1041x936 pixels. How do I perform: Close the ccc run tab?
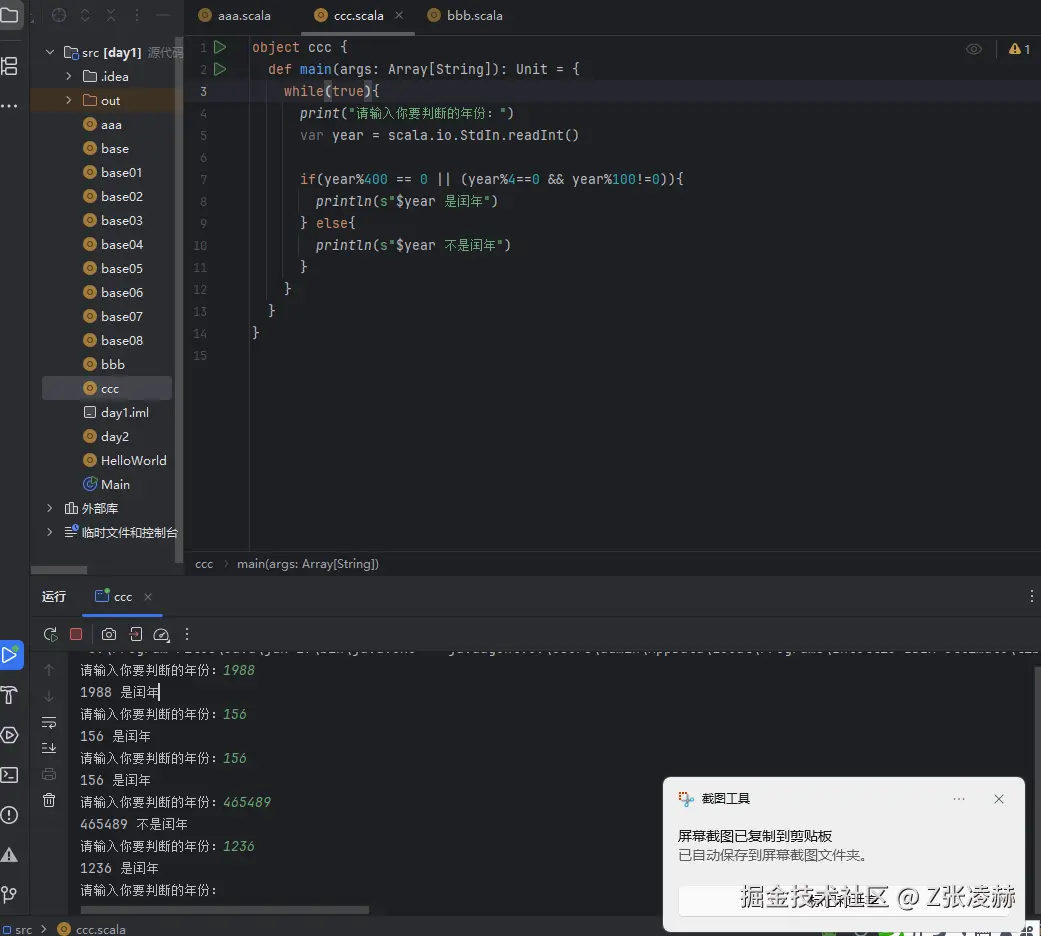pos(148,597)
